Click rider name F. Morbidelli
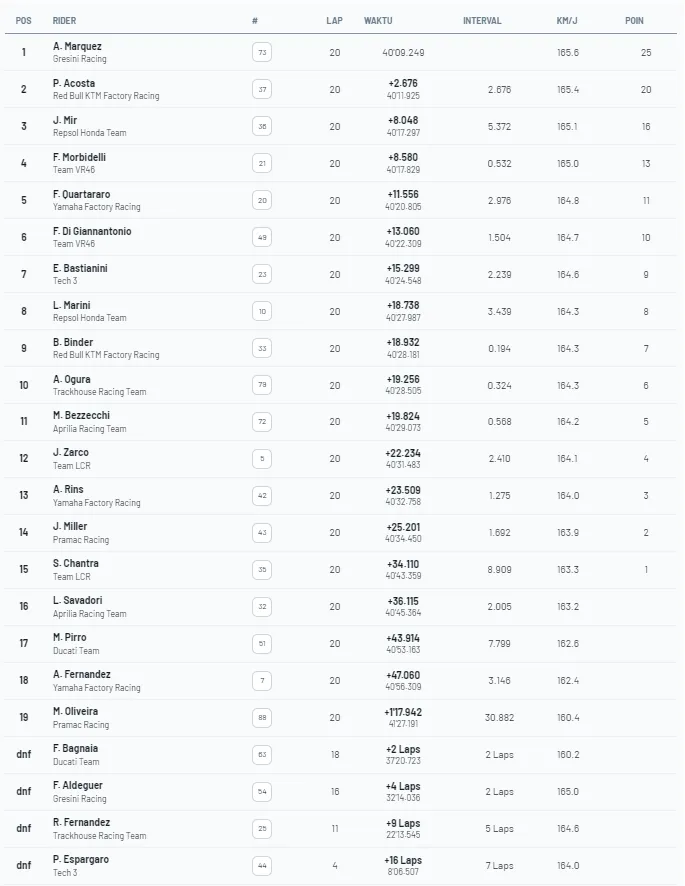 coord(79,157)
